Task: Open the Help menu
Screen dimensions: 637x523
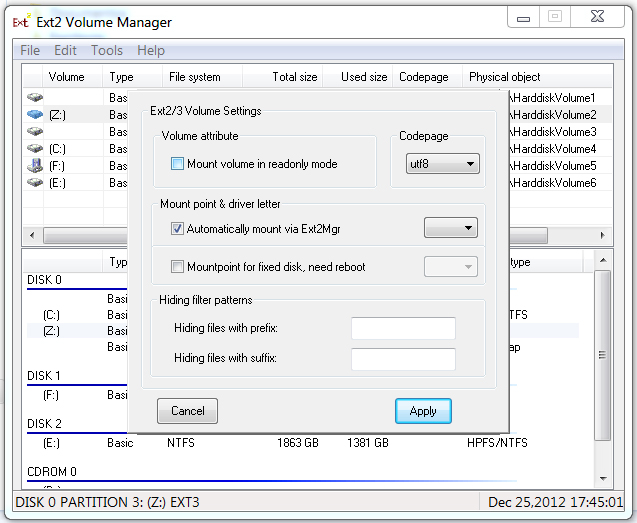Action: coord(151,50)
